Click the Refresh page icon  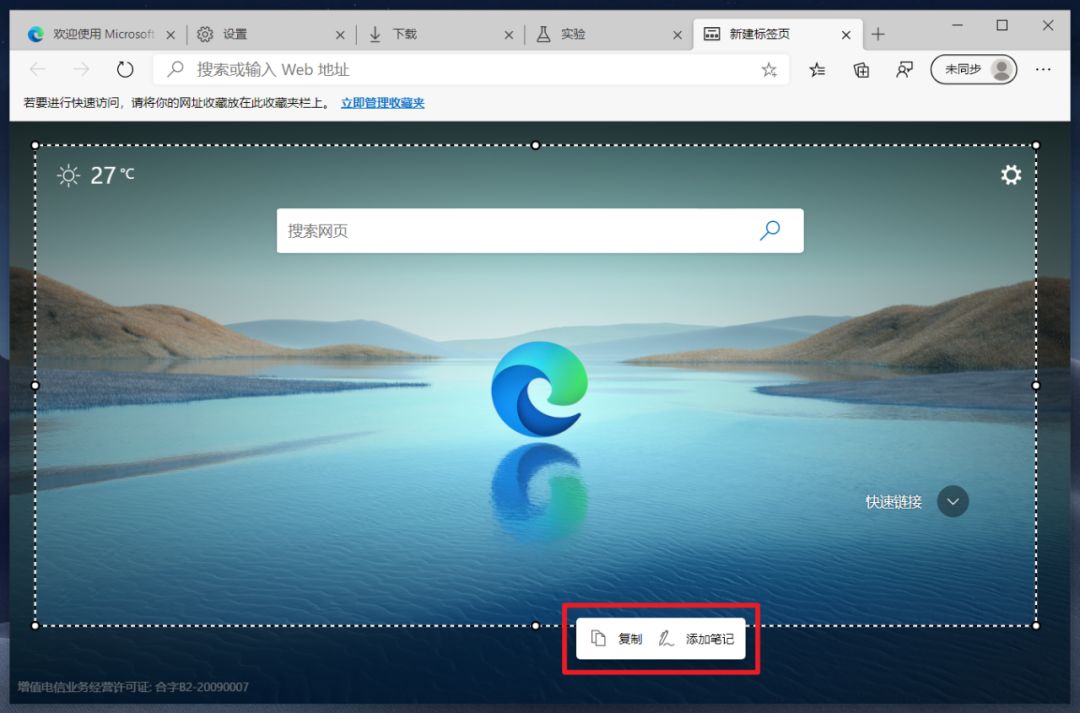[125, 69]
